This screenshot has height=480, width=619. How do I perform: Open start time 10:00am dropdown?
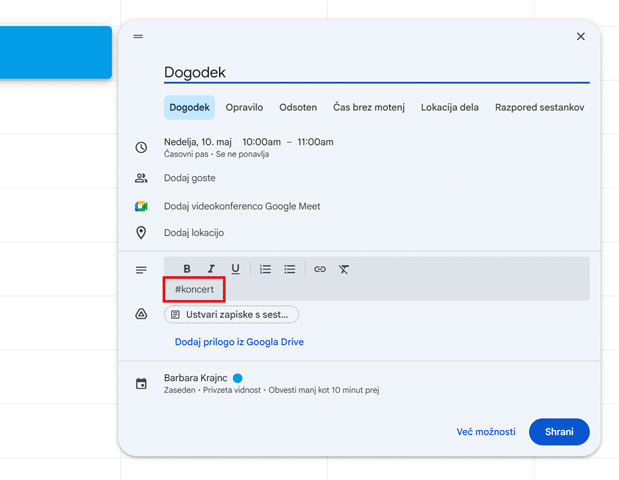[x=262, y=142]
